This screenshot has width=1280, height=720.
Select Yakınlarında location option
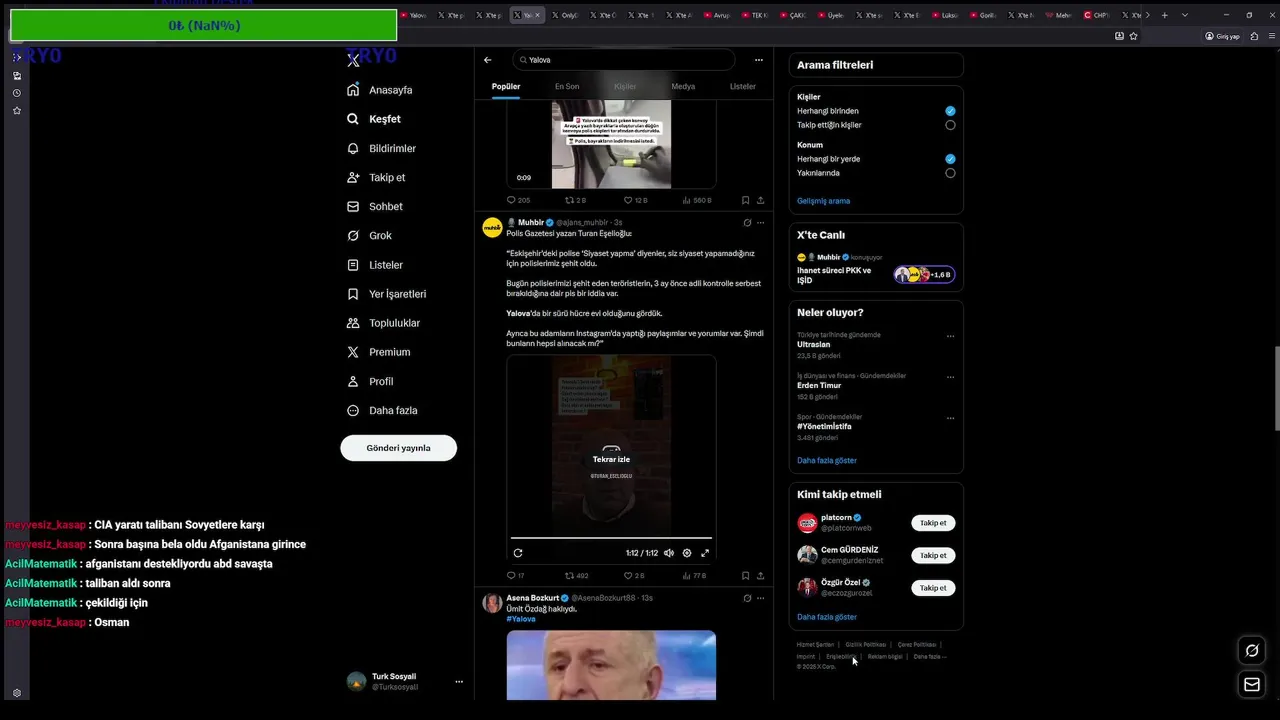[x=950, y=173]
